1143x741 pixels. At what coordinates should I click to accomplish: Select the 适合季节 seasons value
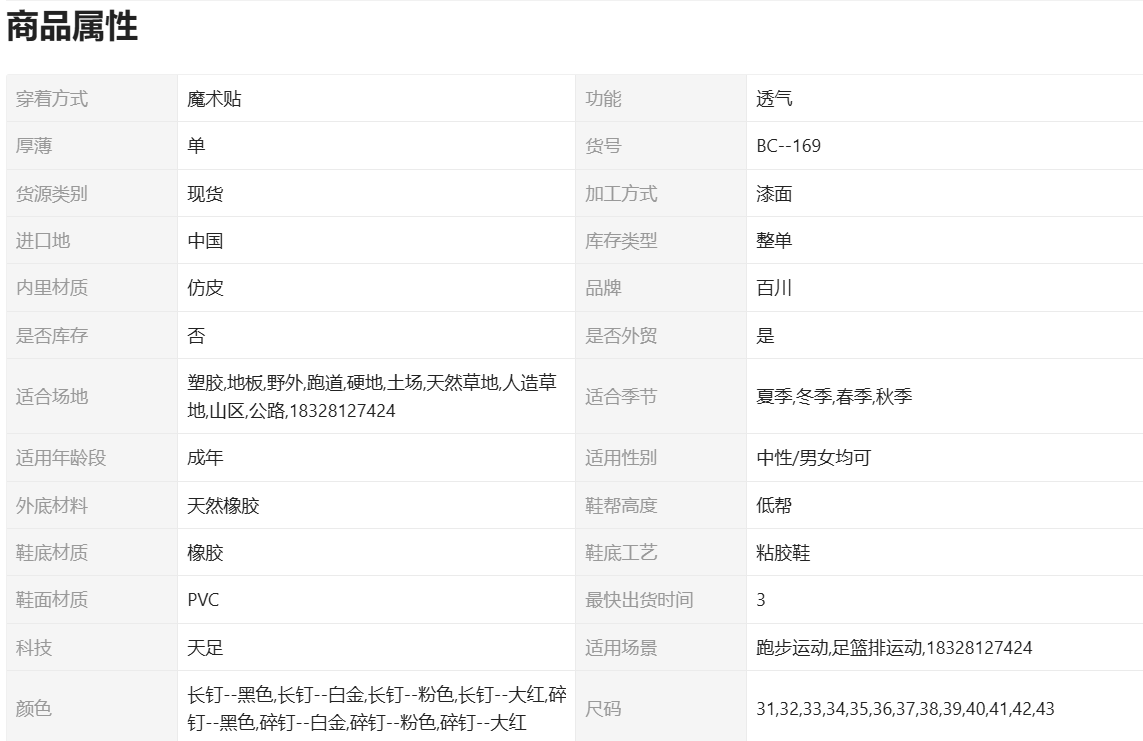(834, 397)
